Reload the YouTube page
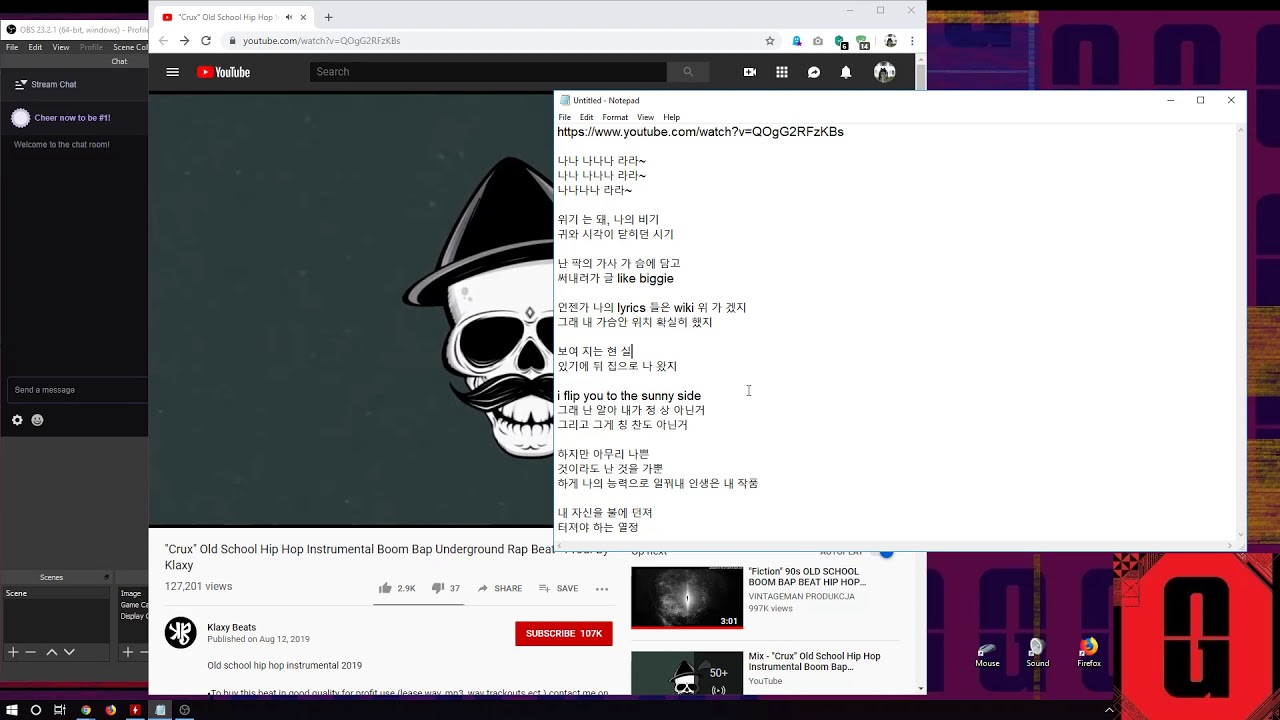The height and width of the screenshot is (720, 1280). click(x=206, y=41)
